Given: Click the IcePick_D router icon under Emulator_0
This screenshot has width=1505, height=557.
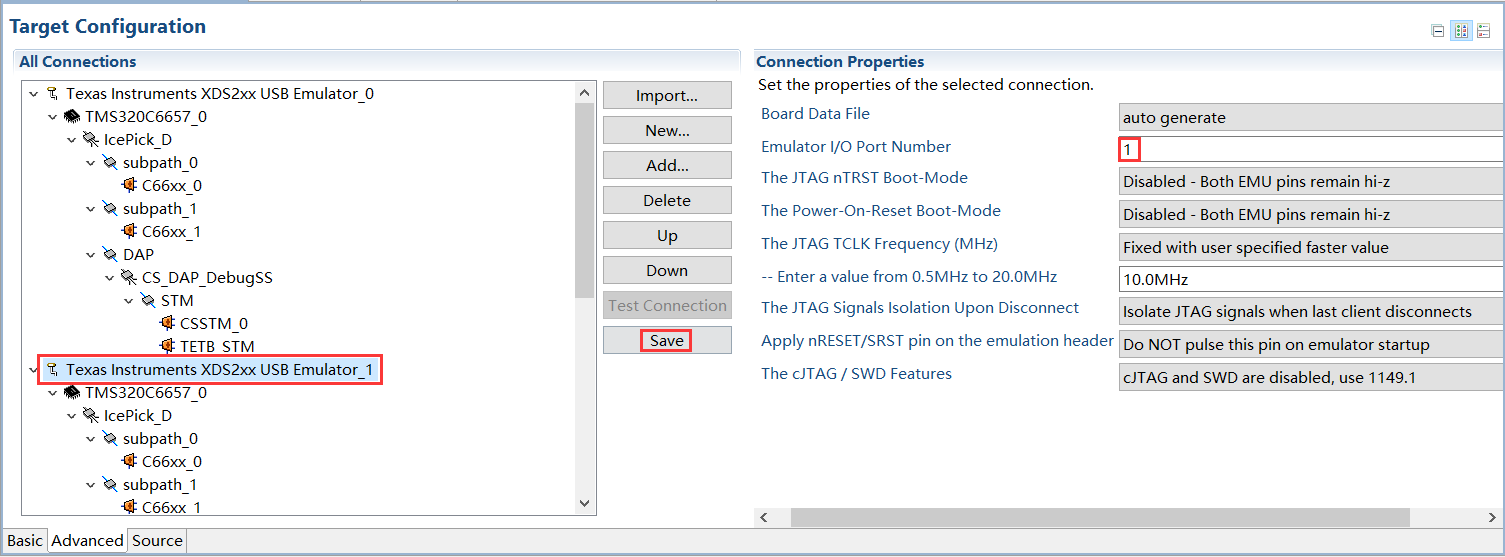Looking at the screenshot, I should tap(91, 140).
